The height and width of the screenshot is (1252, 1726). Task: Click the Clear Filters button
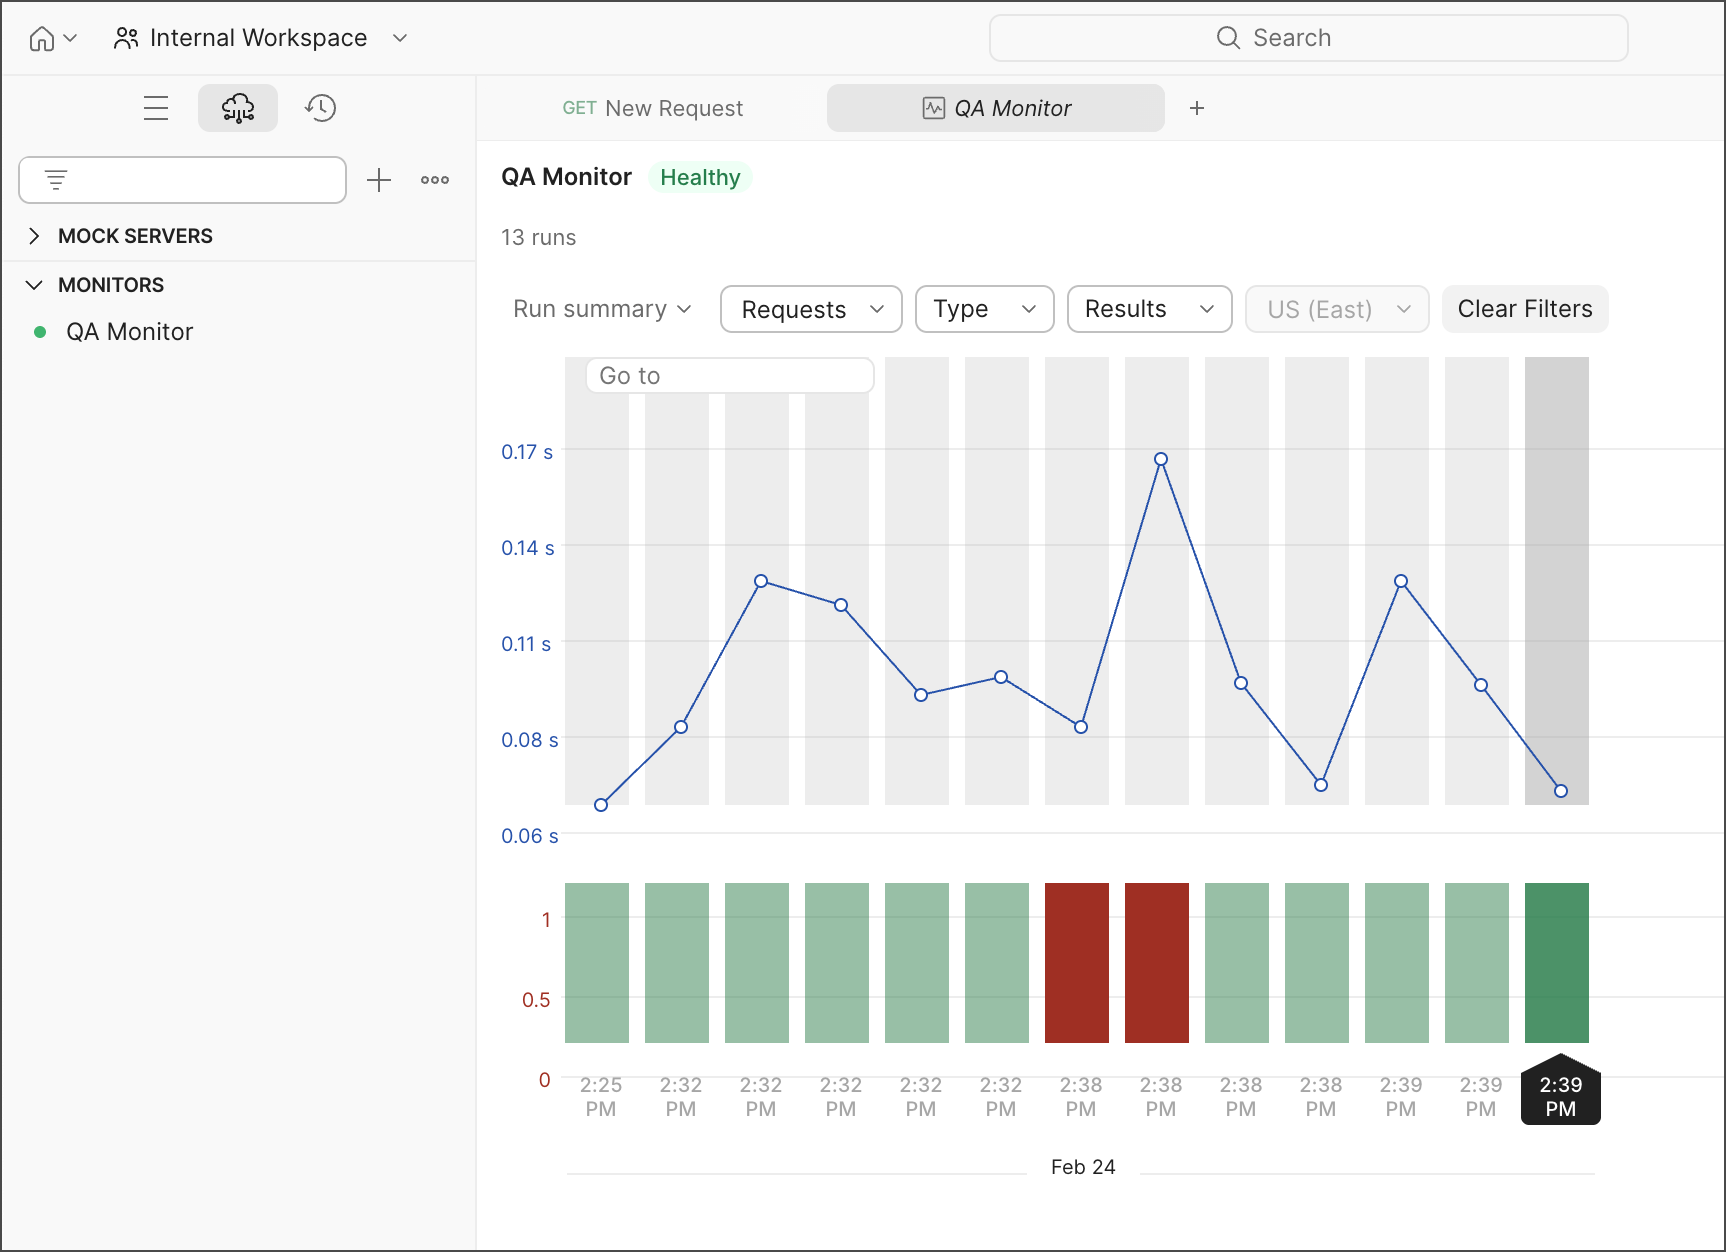[x=1524, y=309]
